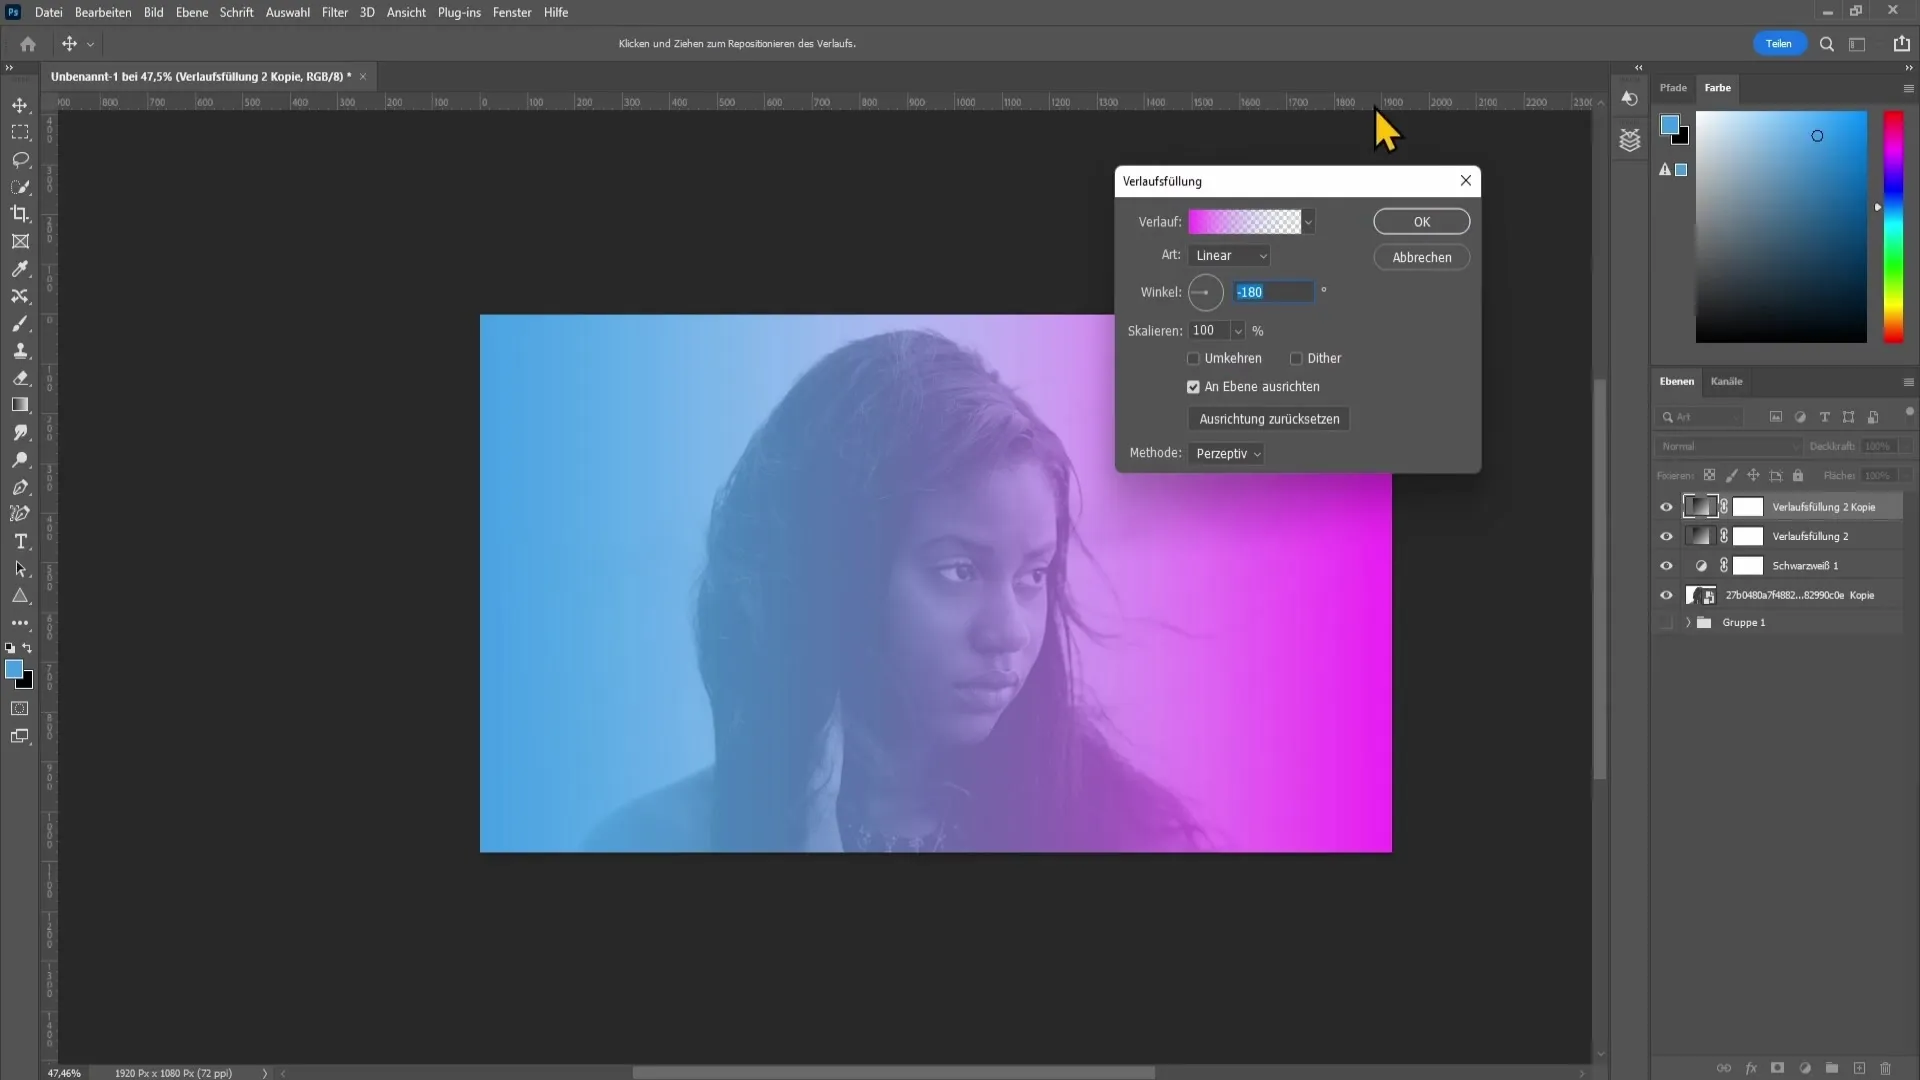The width and height of the screenshot is (1920, 1080).
Task: Open the Home screen icon
Action: pyautogui.click(x=28, y=44)
